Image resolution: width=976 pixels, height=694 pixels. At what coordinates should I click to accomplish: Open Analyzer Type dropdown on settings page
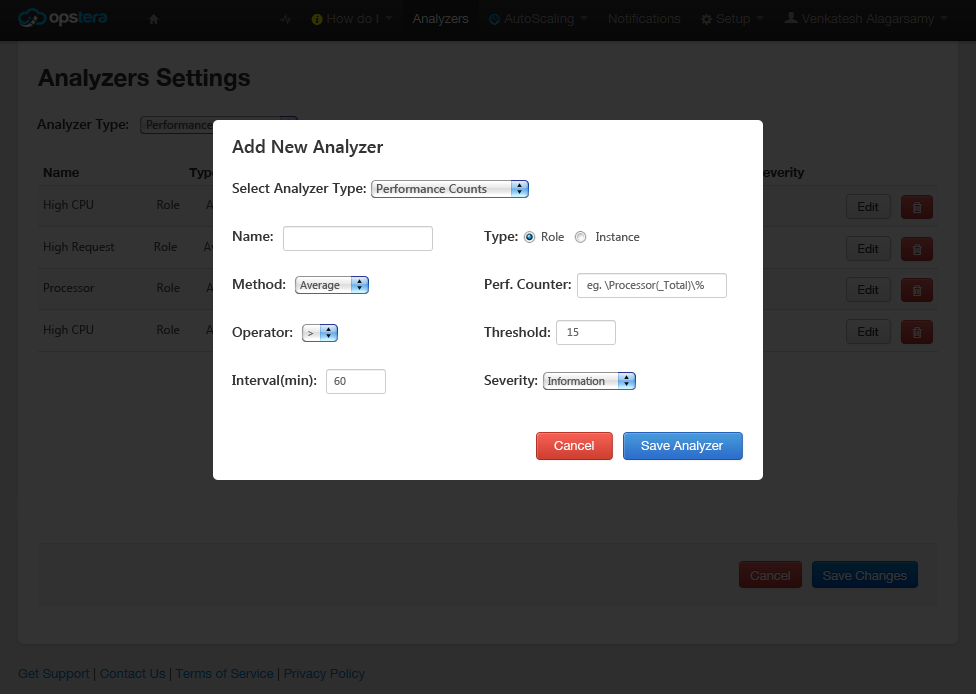[x=177, y=125]
